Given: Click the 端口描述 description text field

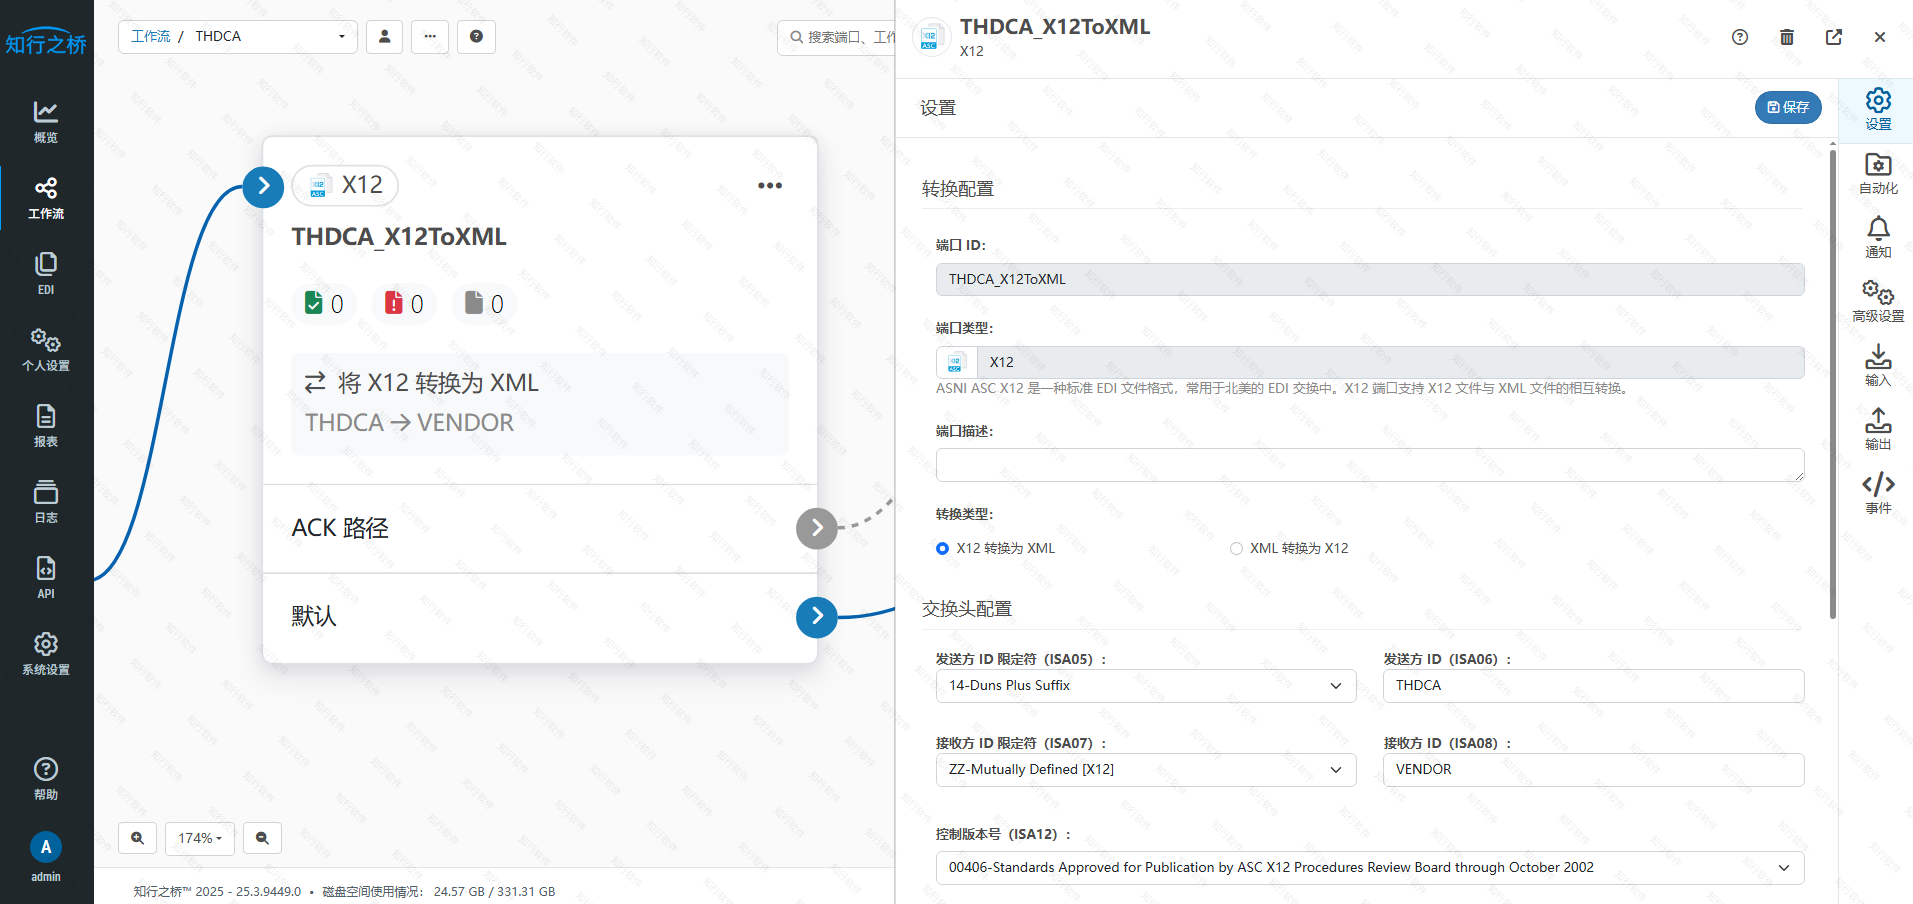Looking at the screenshot, I should pyautogui.click(x=1369, y=465).
